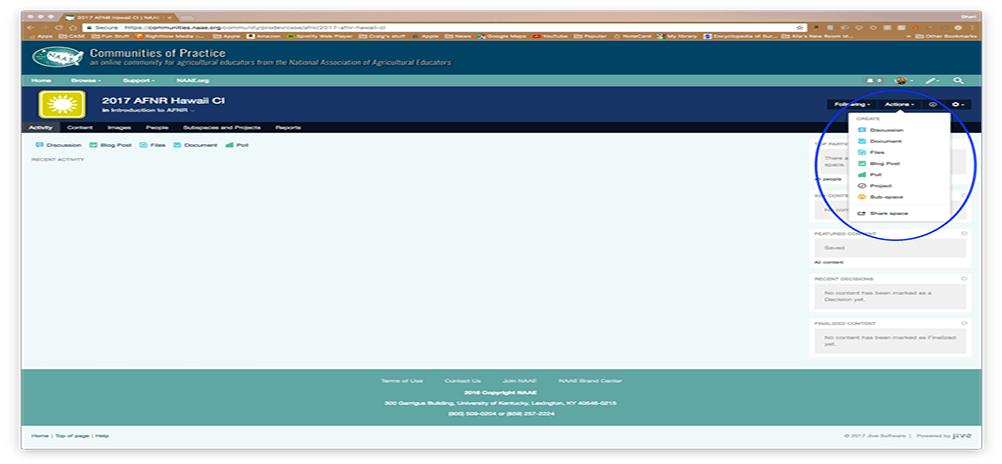Click the pencil create icon in the nav bar
1002x464 pixels.
(930, 80)
